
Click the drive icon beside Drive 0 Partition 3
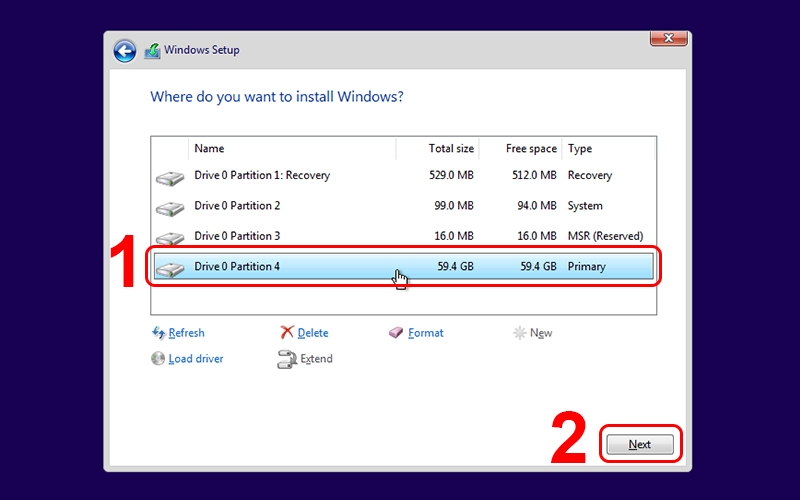click(x=170, y=238)
